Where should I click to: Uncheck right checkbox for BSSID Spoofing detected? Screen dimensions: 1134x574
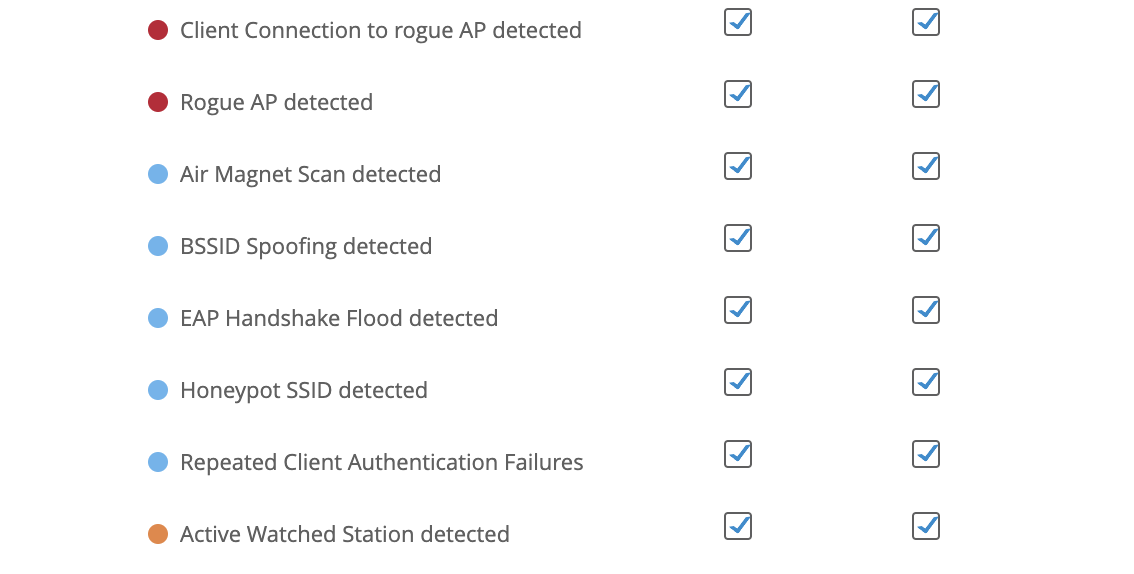coord(926,238)
